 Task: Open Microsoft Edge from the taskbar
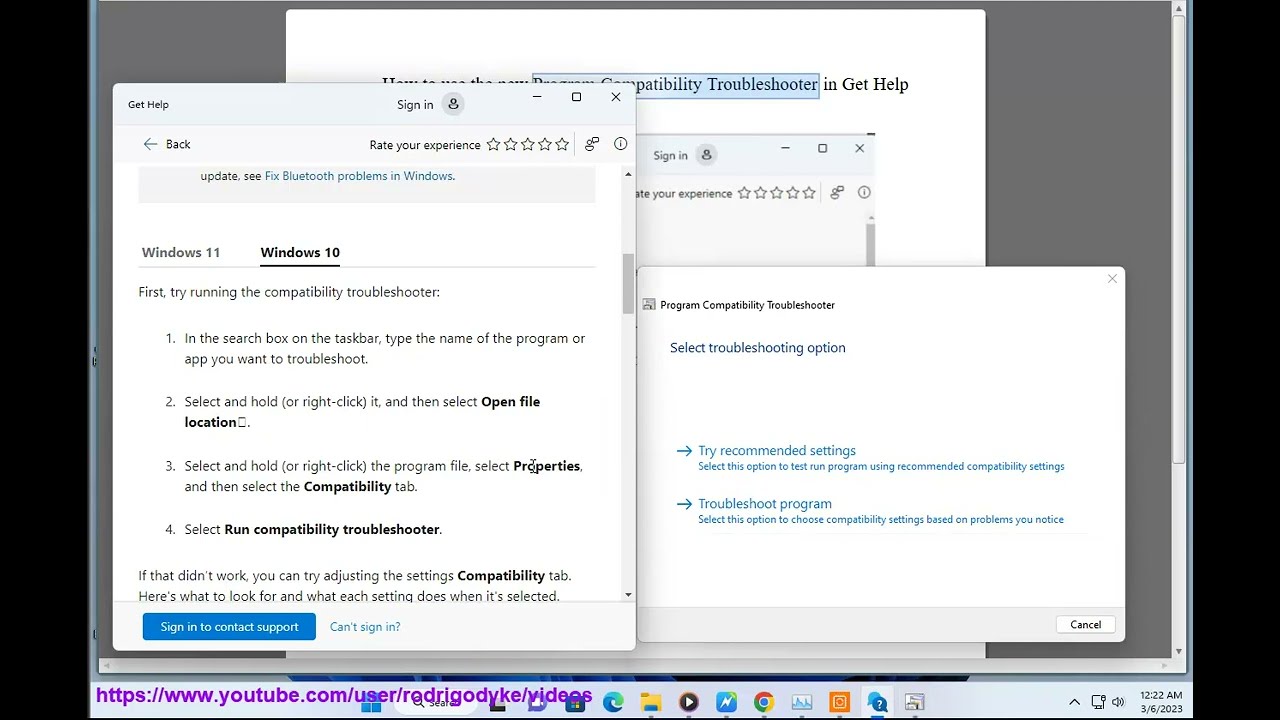[613, 702]
